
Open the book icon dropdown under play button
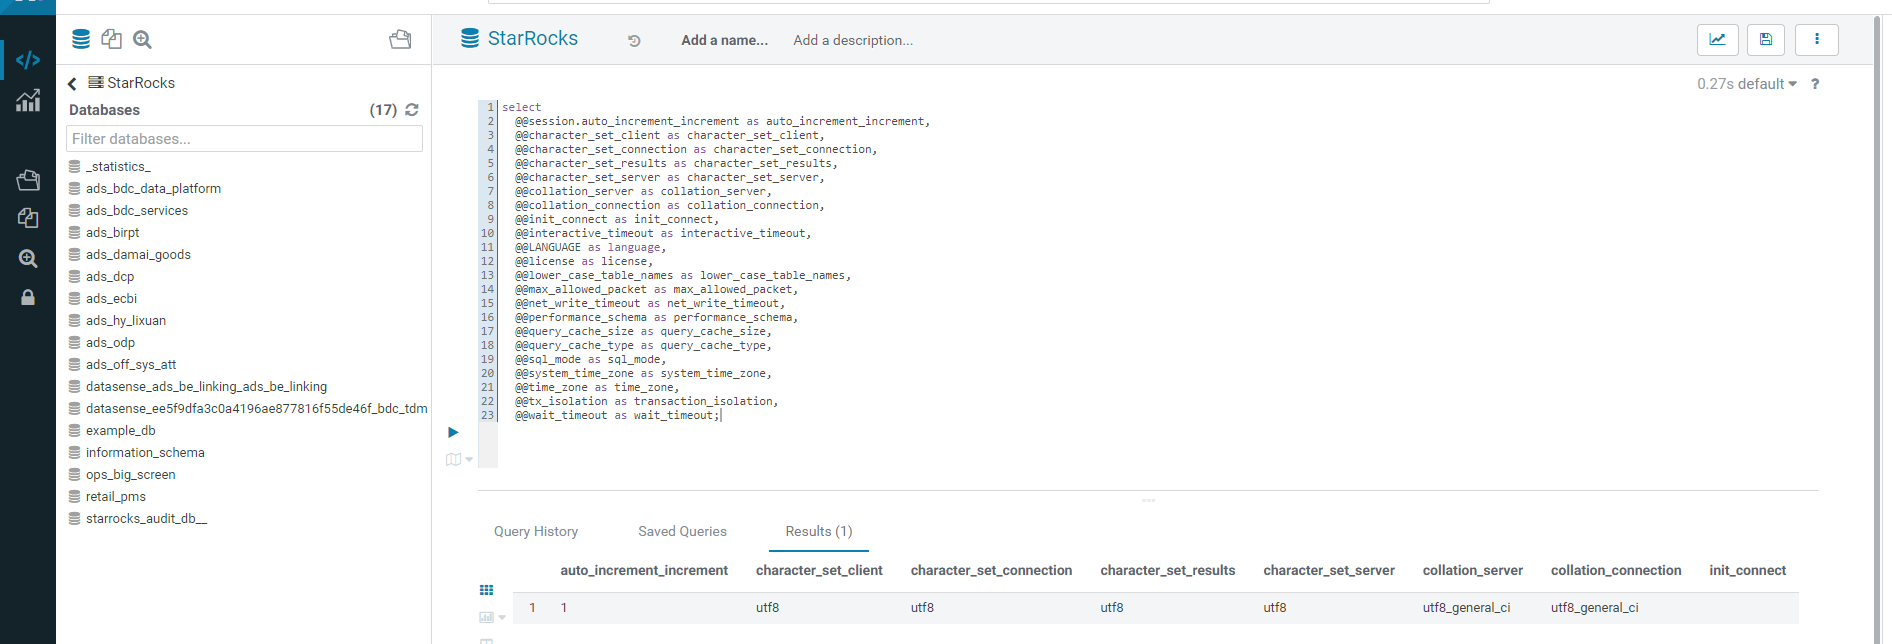pos(458,459)
